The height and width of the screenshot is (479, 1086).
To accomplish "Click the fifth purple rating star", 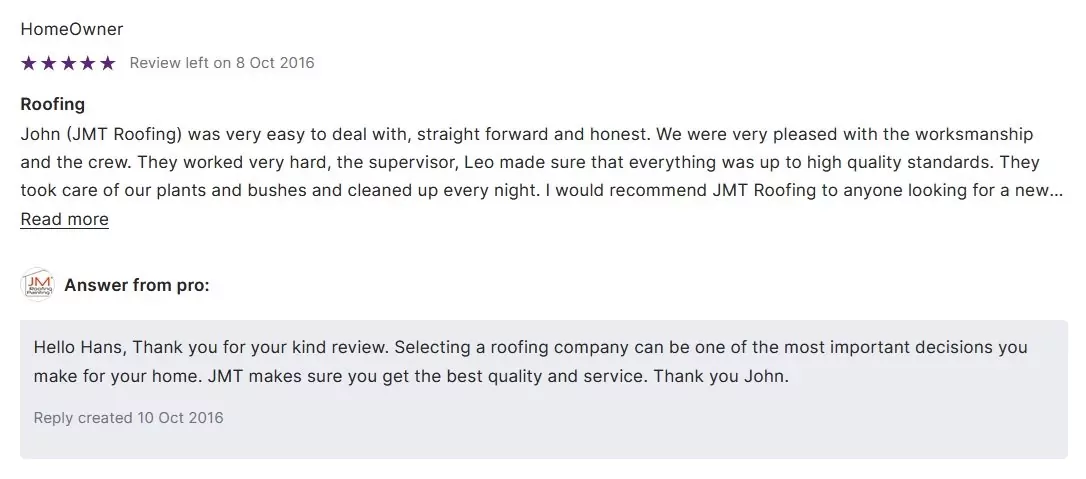I will click(x=108, y=63).
